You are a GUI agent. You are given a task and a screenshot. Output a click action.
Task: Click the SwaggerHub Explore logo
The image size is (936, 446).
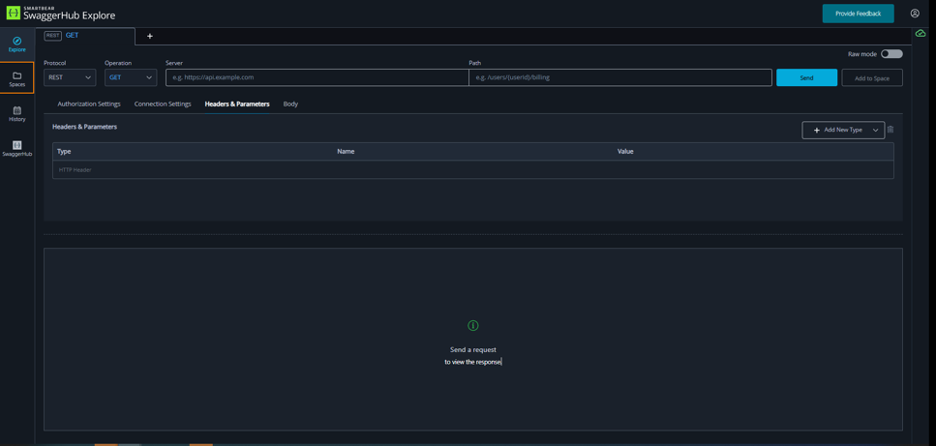click(x=60, y=13)
